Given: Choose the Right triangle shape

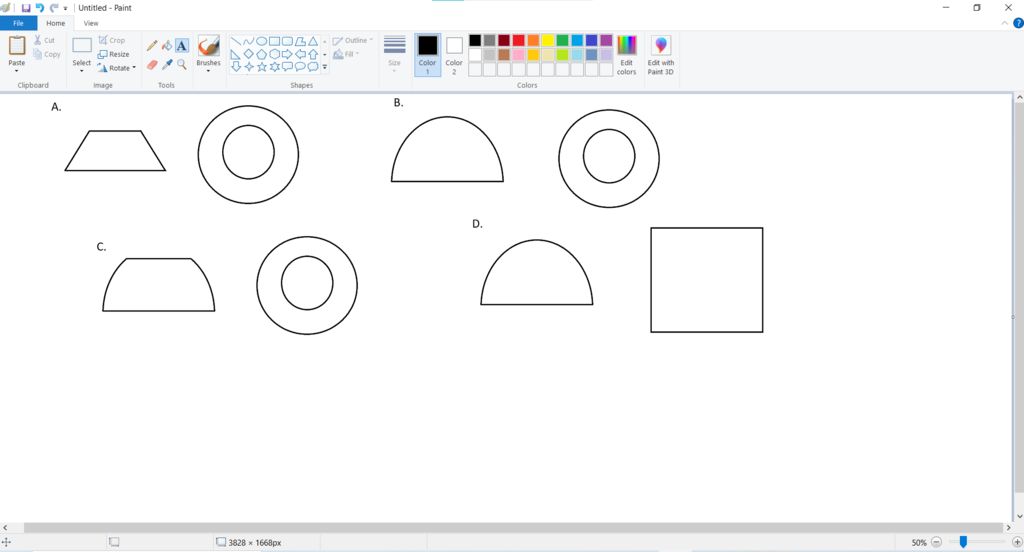Looking at the screenshot, I should [x=236, y=54].
